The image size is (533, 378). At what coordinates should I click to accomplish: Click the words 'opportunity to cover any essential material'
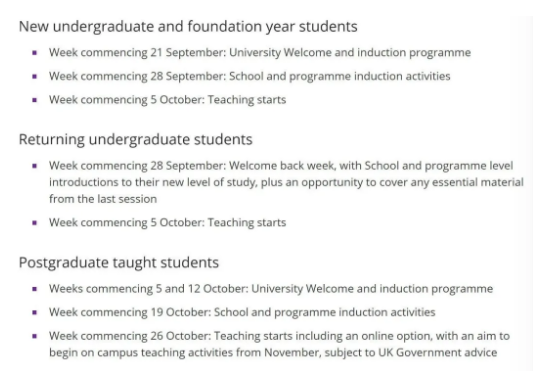pyautogui.click(x=412, y=182)
